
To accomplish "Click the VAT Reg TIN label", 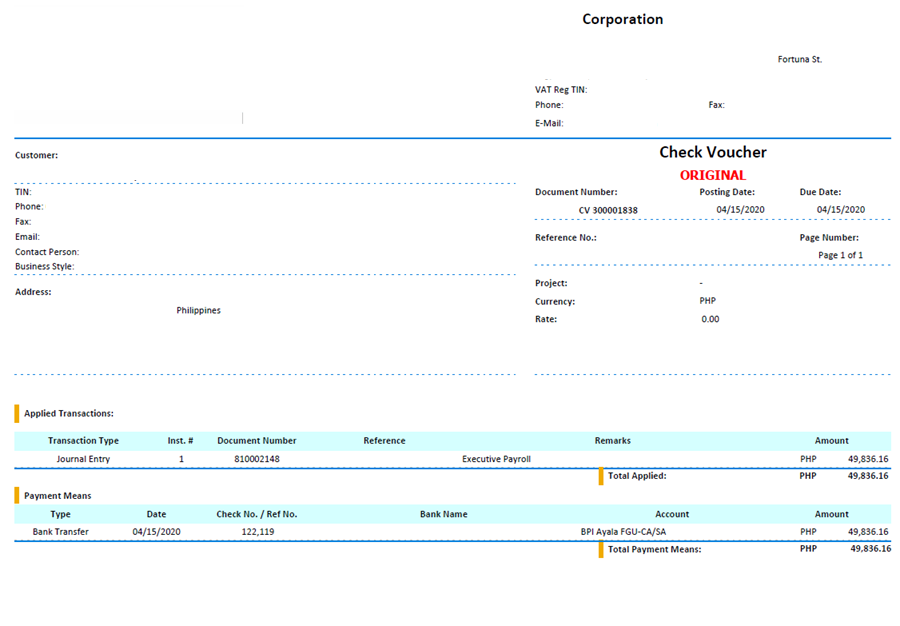I will [561, 90].
